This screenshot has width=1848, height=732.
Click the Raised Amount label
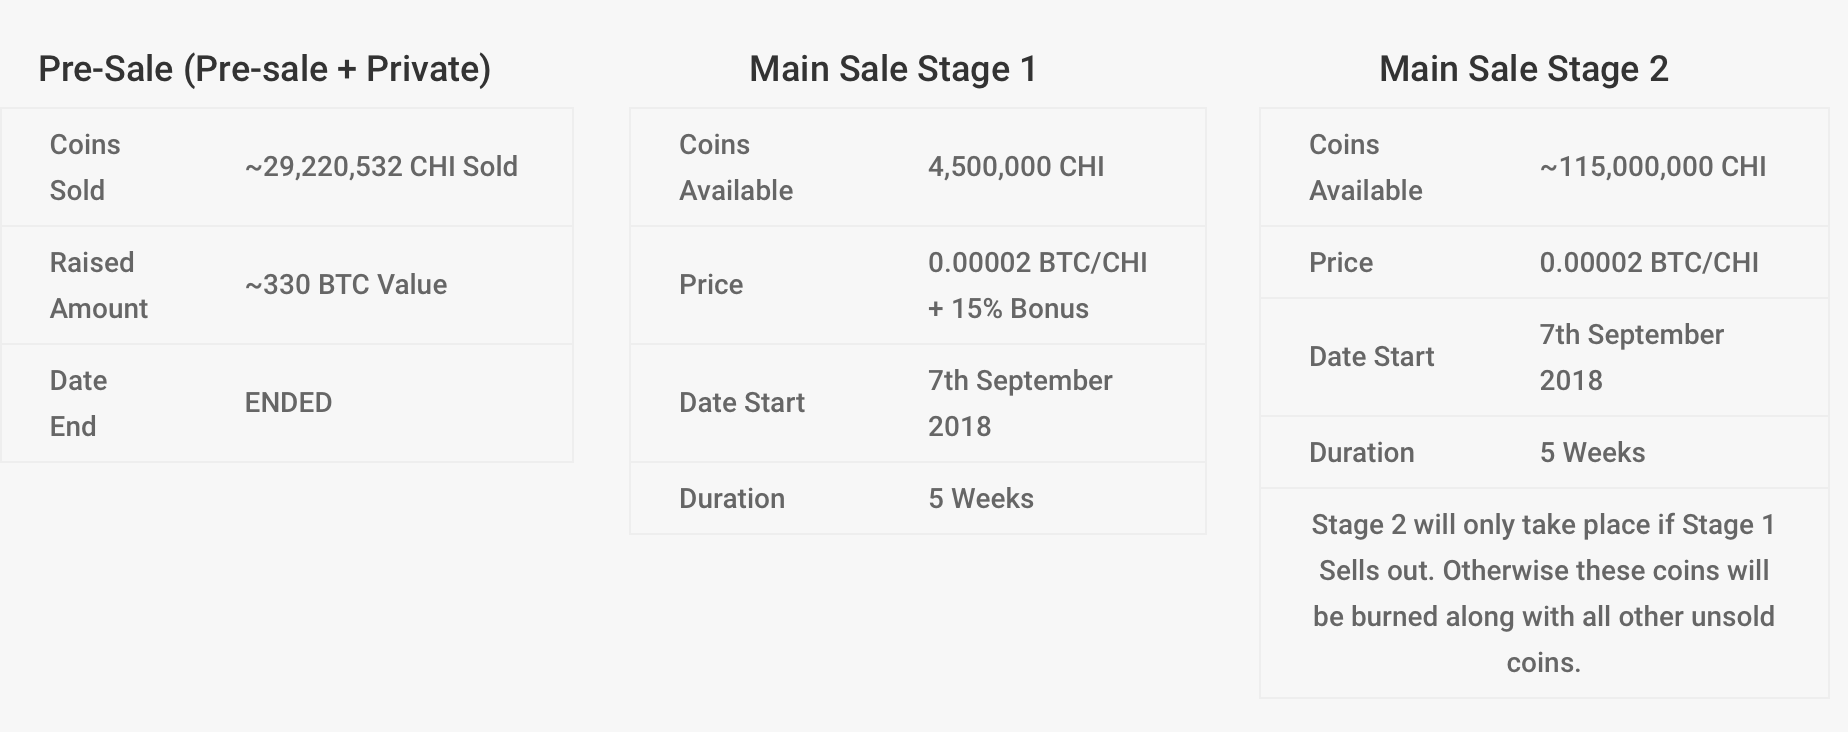click(x=99, y=285)
